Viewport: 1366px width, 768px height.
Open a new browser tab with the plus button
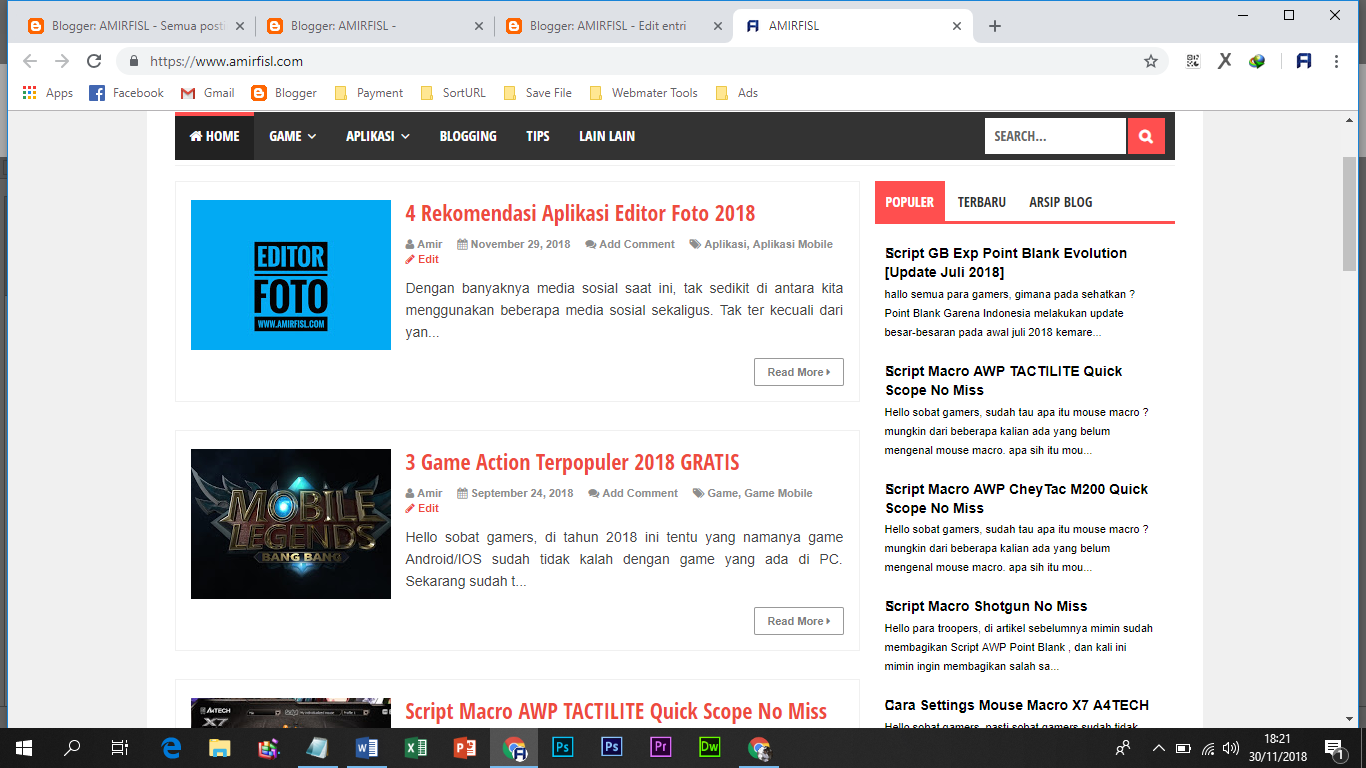tap(994, 26)
